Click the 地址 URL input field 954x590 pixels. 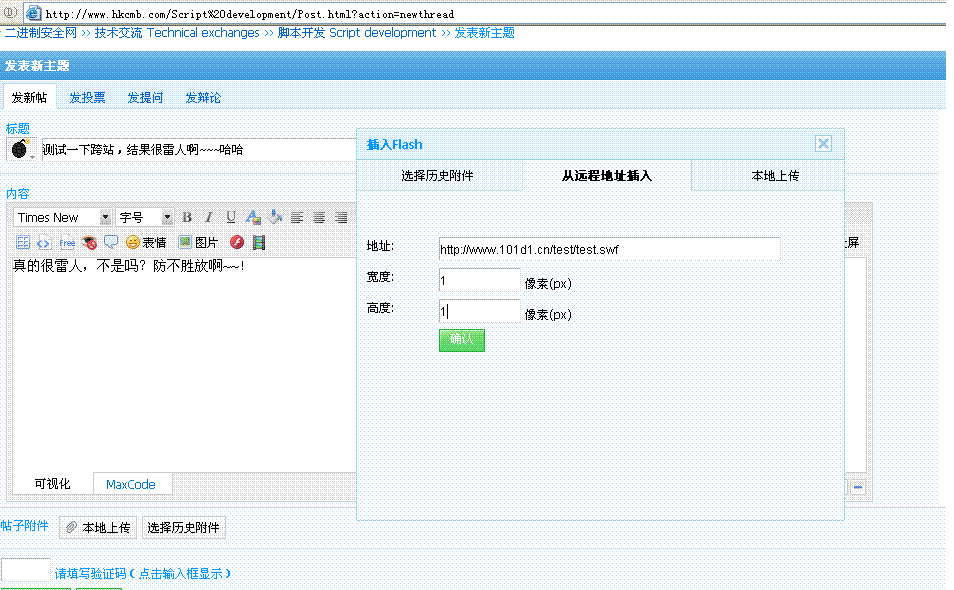tap(608, 249)
